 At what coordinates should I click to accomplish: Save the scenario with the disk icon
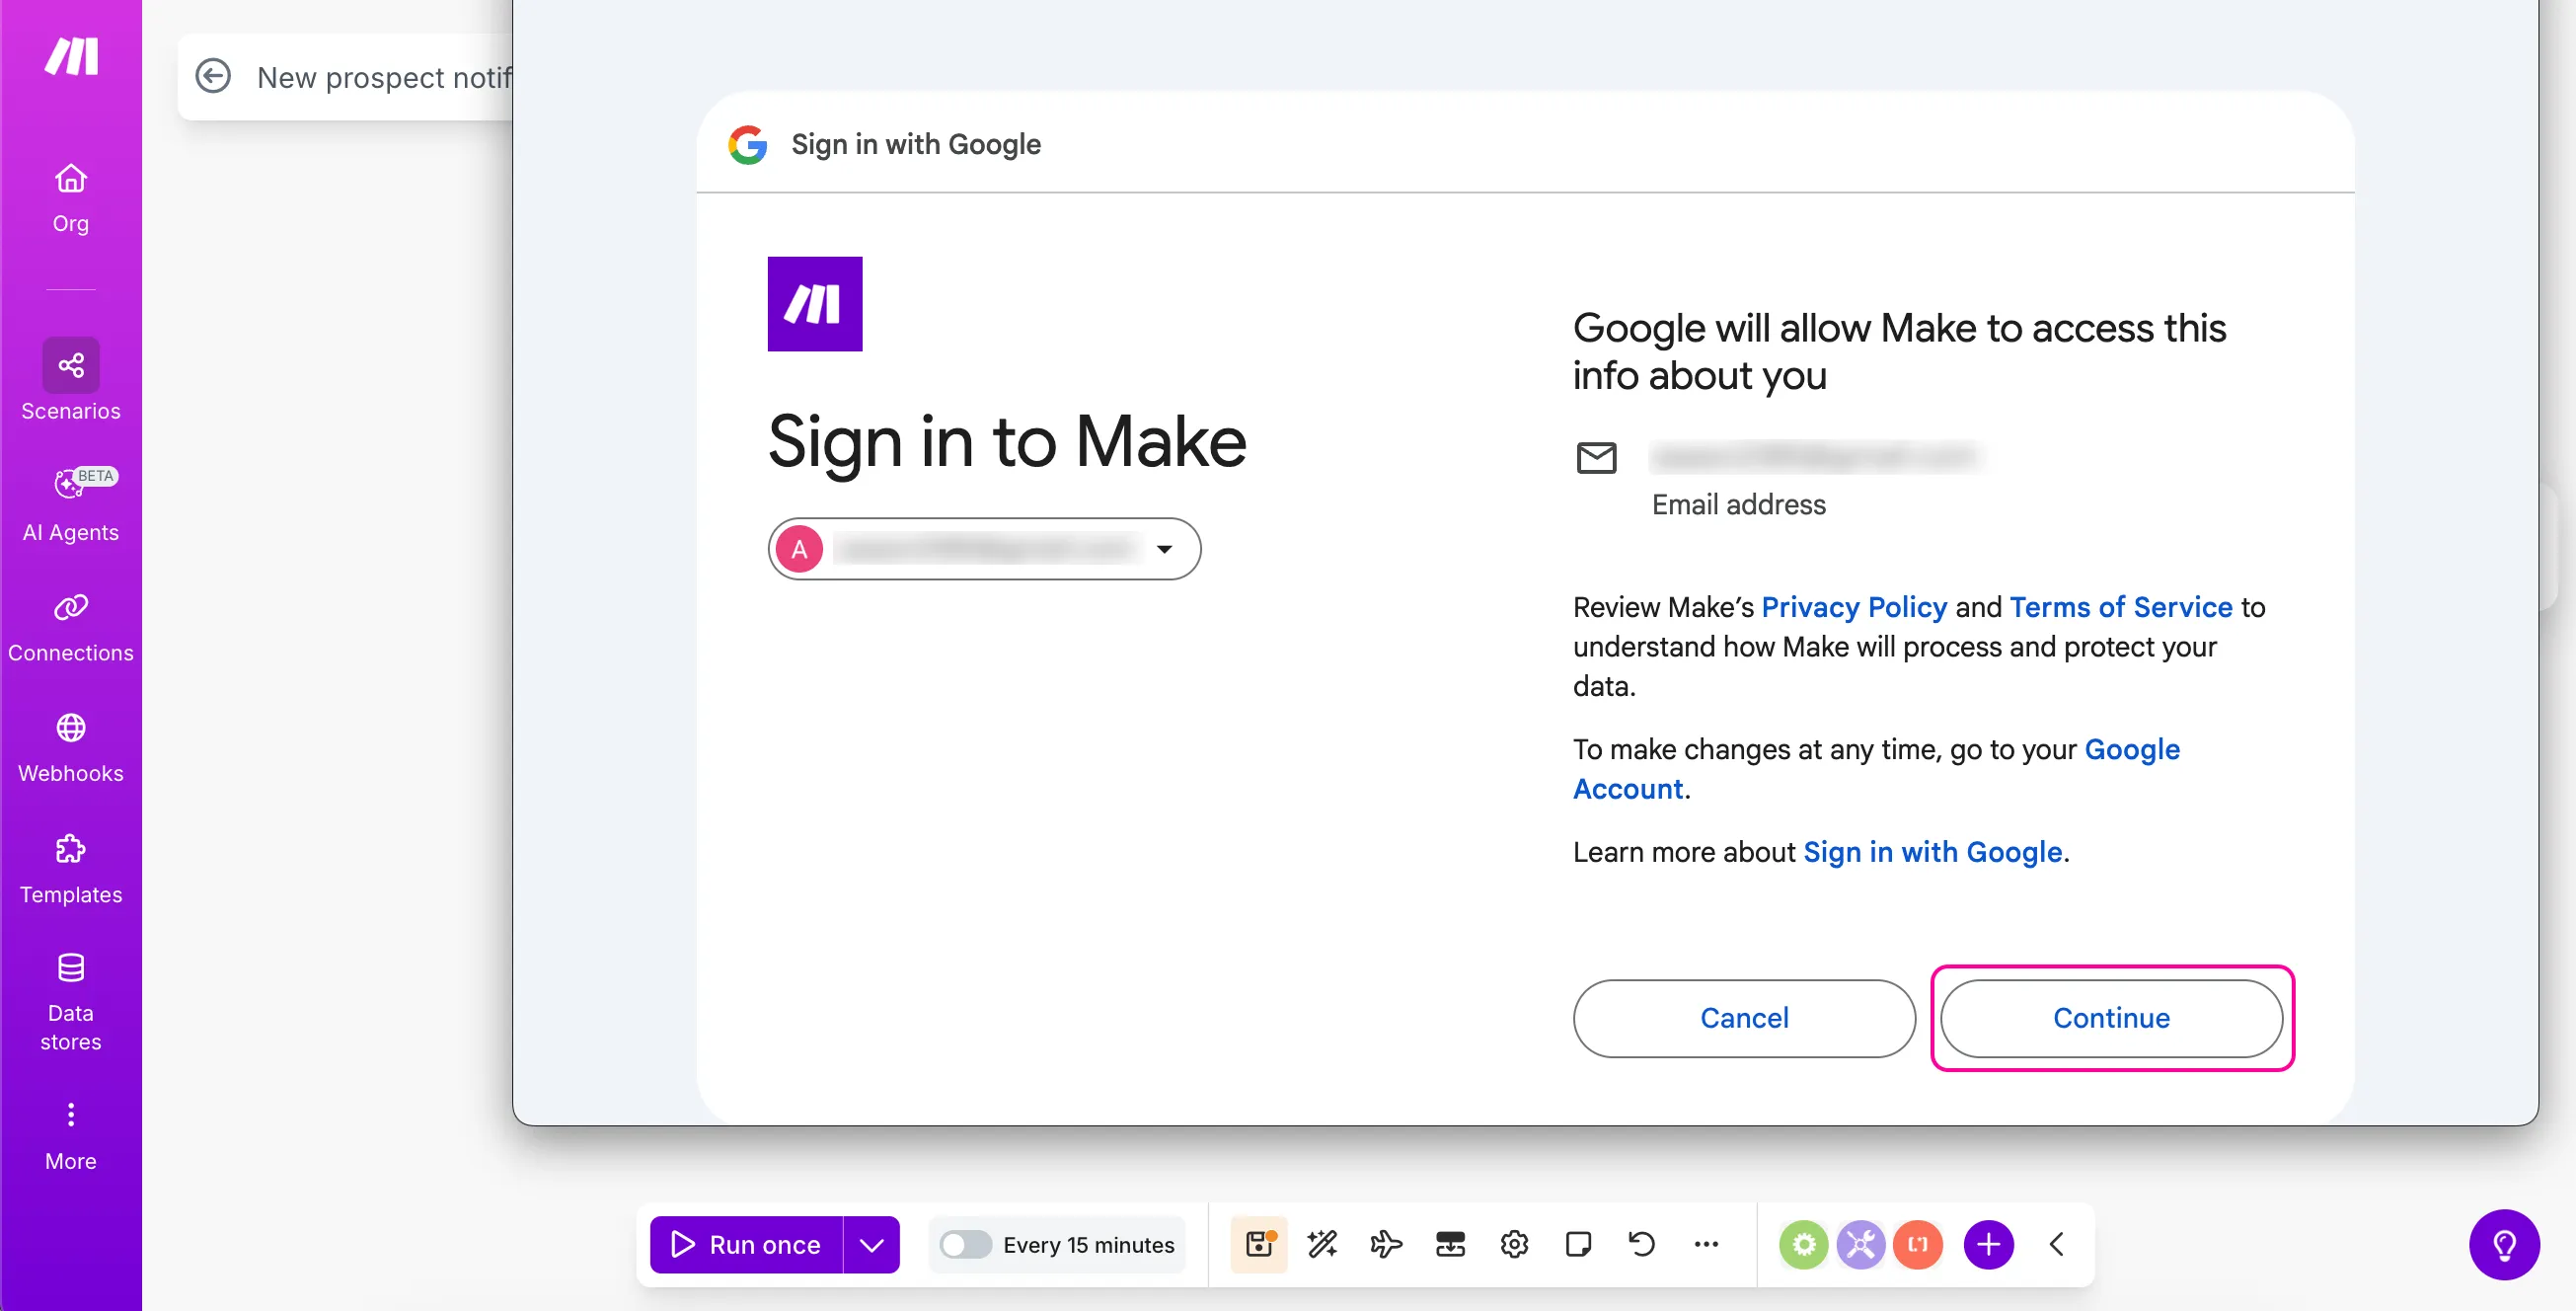pyautogui.click(x=1259, y=1244)
